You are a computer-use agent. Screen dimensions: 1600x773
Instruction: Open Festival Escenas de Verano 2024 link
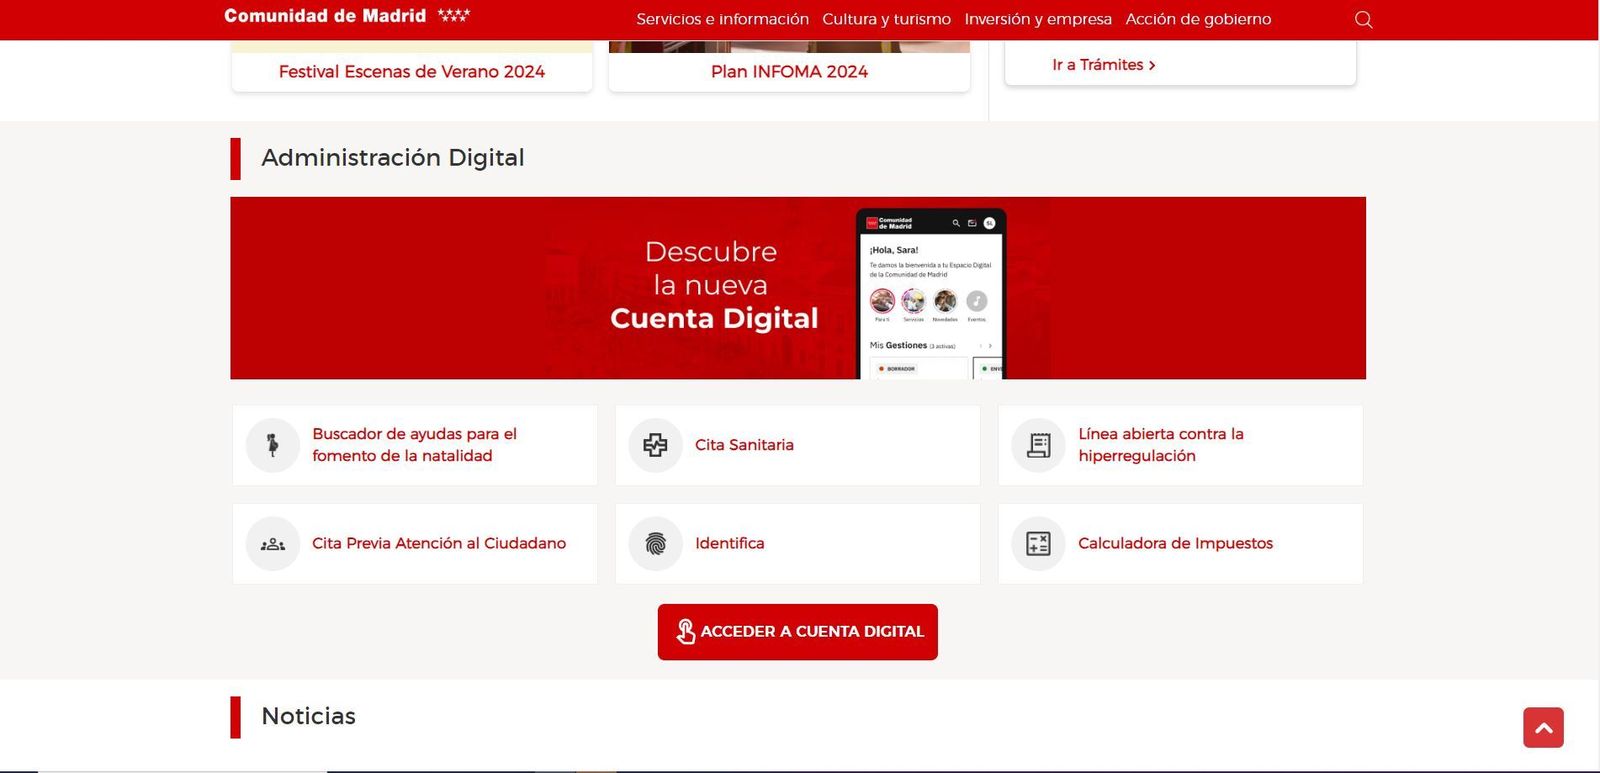[412, 72]
